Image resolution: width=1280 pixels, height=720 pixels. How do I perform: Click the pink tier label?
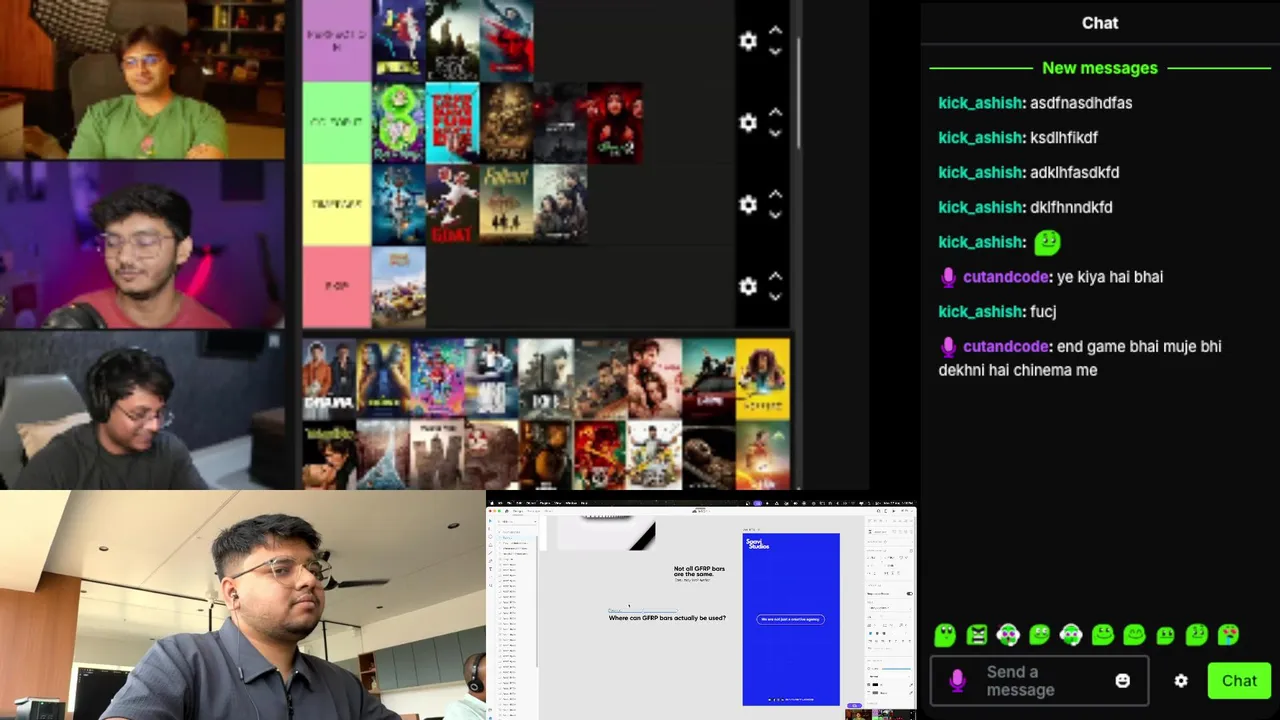(x=337, y=287)
